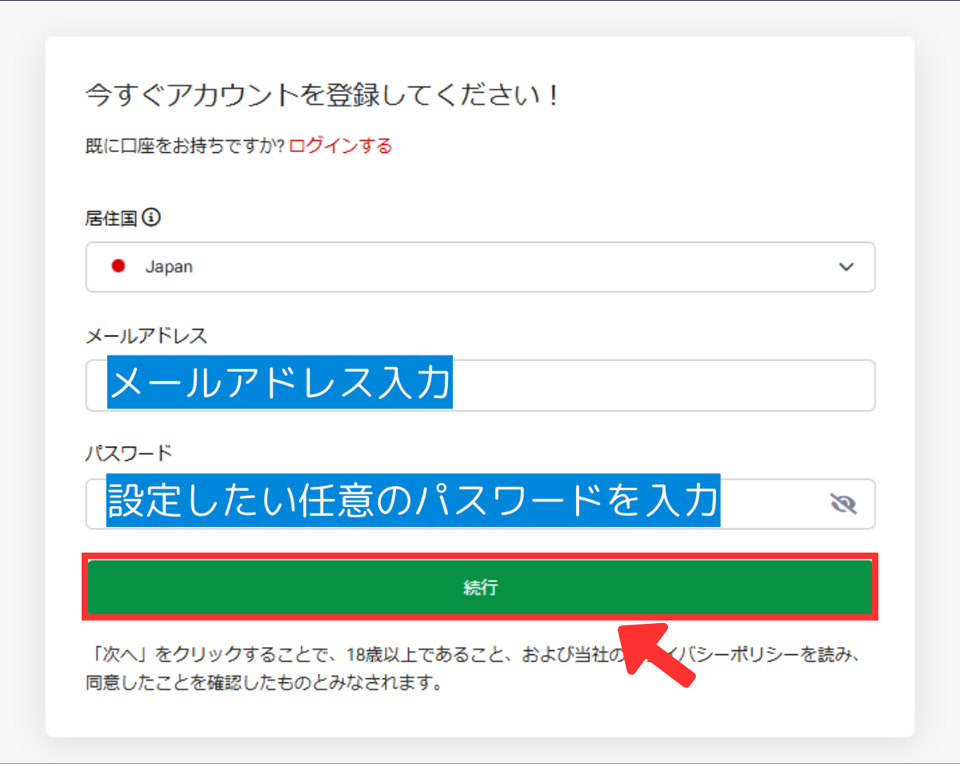Image resolution: width=960 pixels, height=764 pixels.
Task: Click the 今すぐアカウントを登録してください heading
Action: pos(322,96)
